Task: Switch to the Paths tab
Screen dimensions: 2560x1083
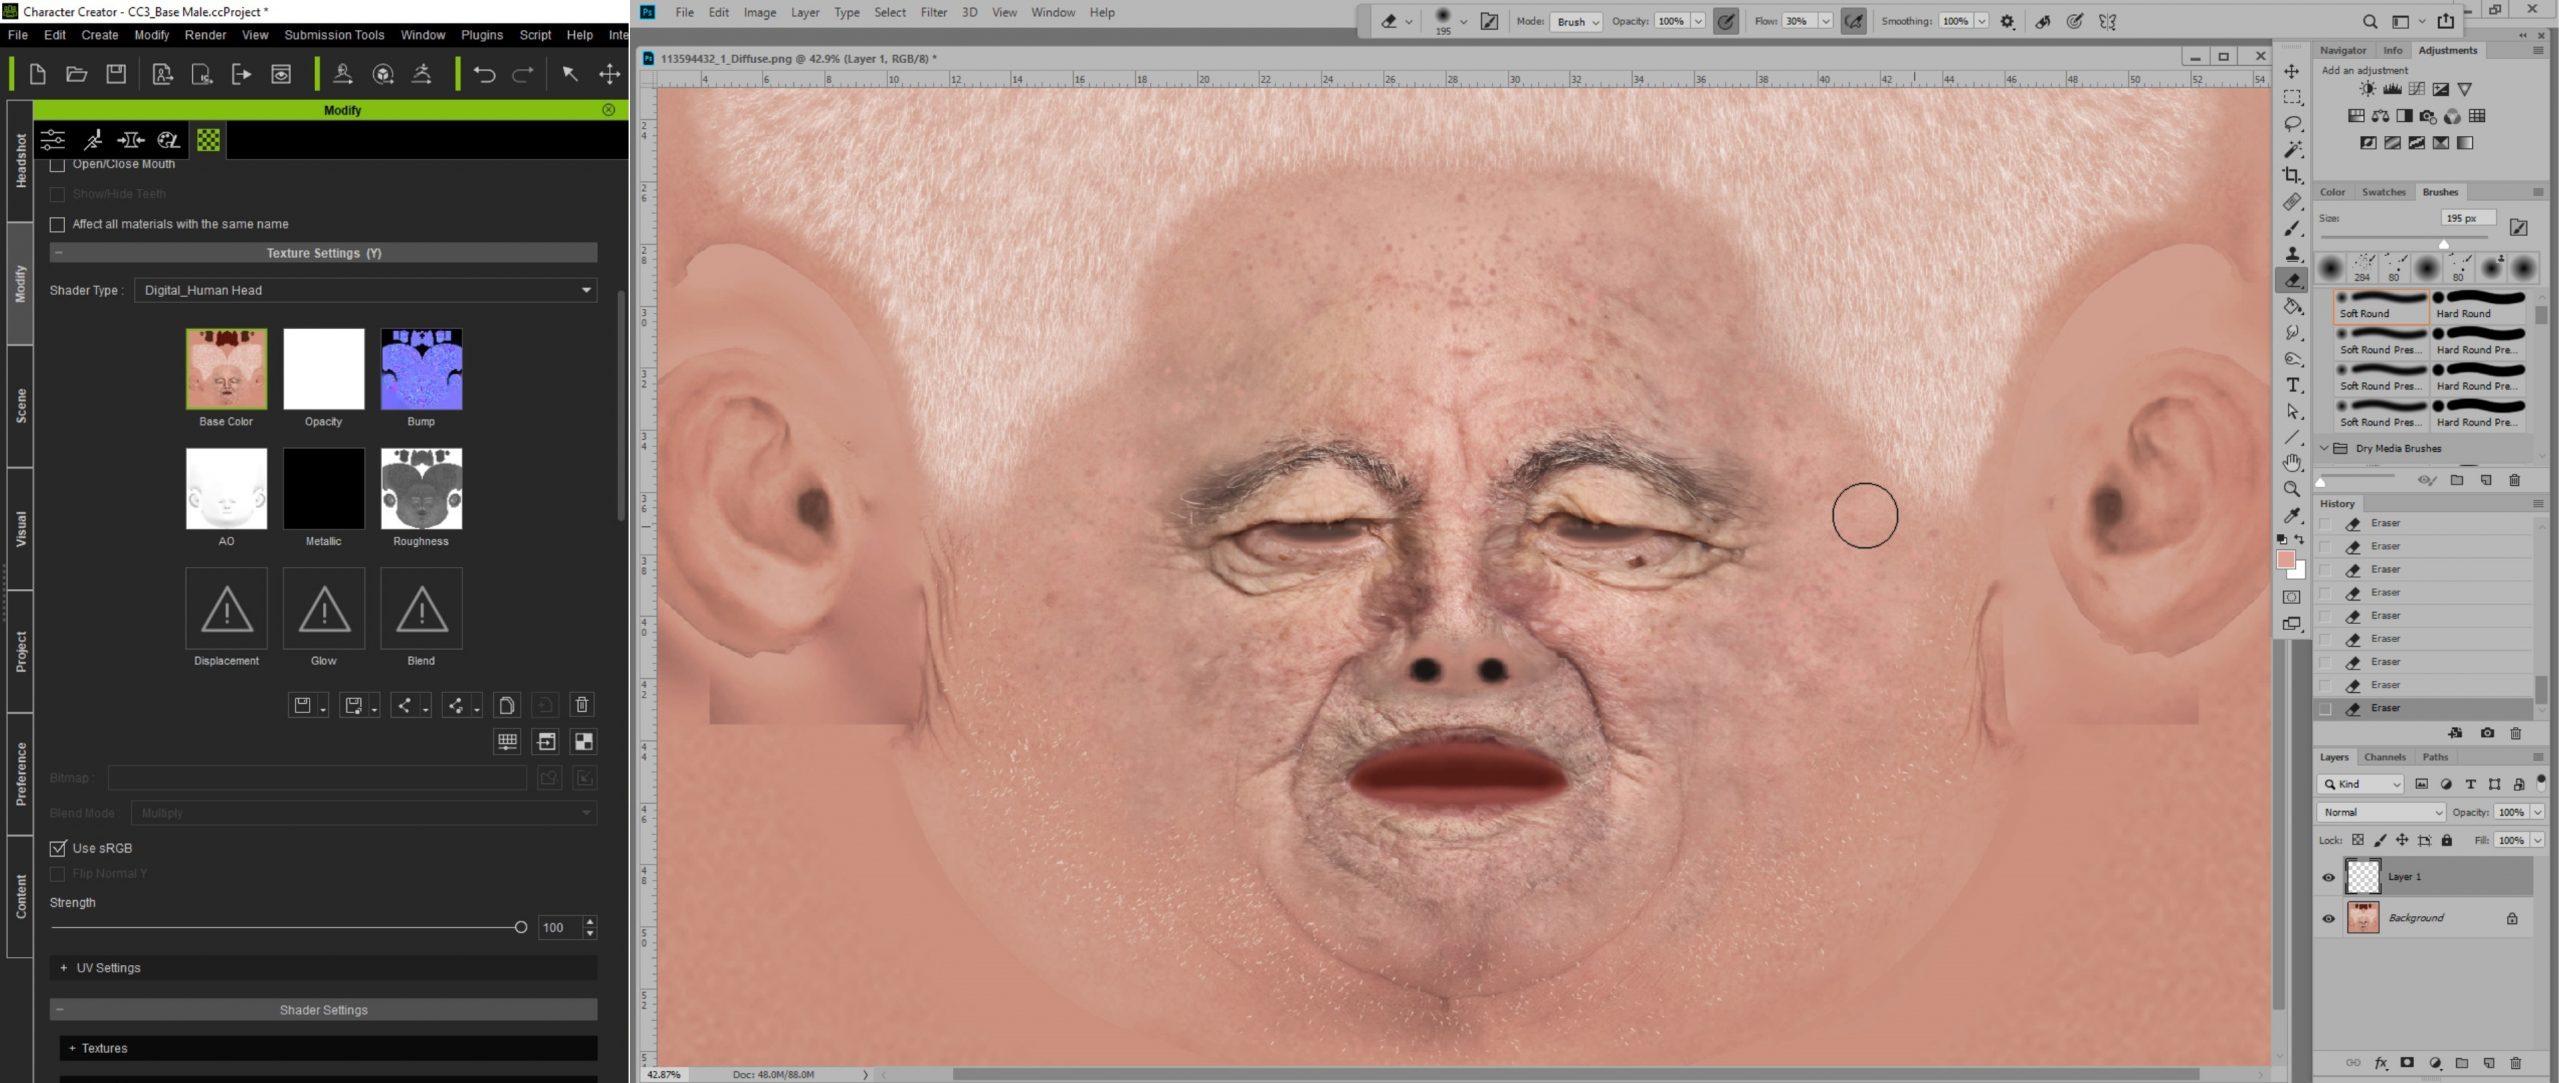Action: tap(2435, 757)
